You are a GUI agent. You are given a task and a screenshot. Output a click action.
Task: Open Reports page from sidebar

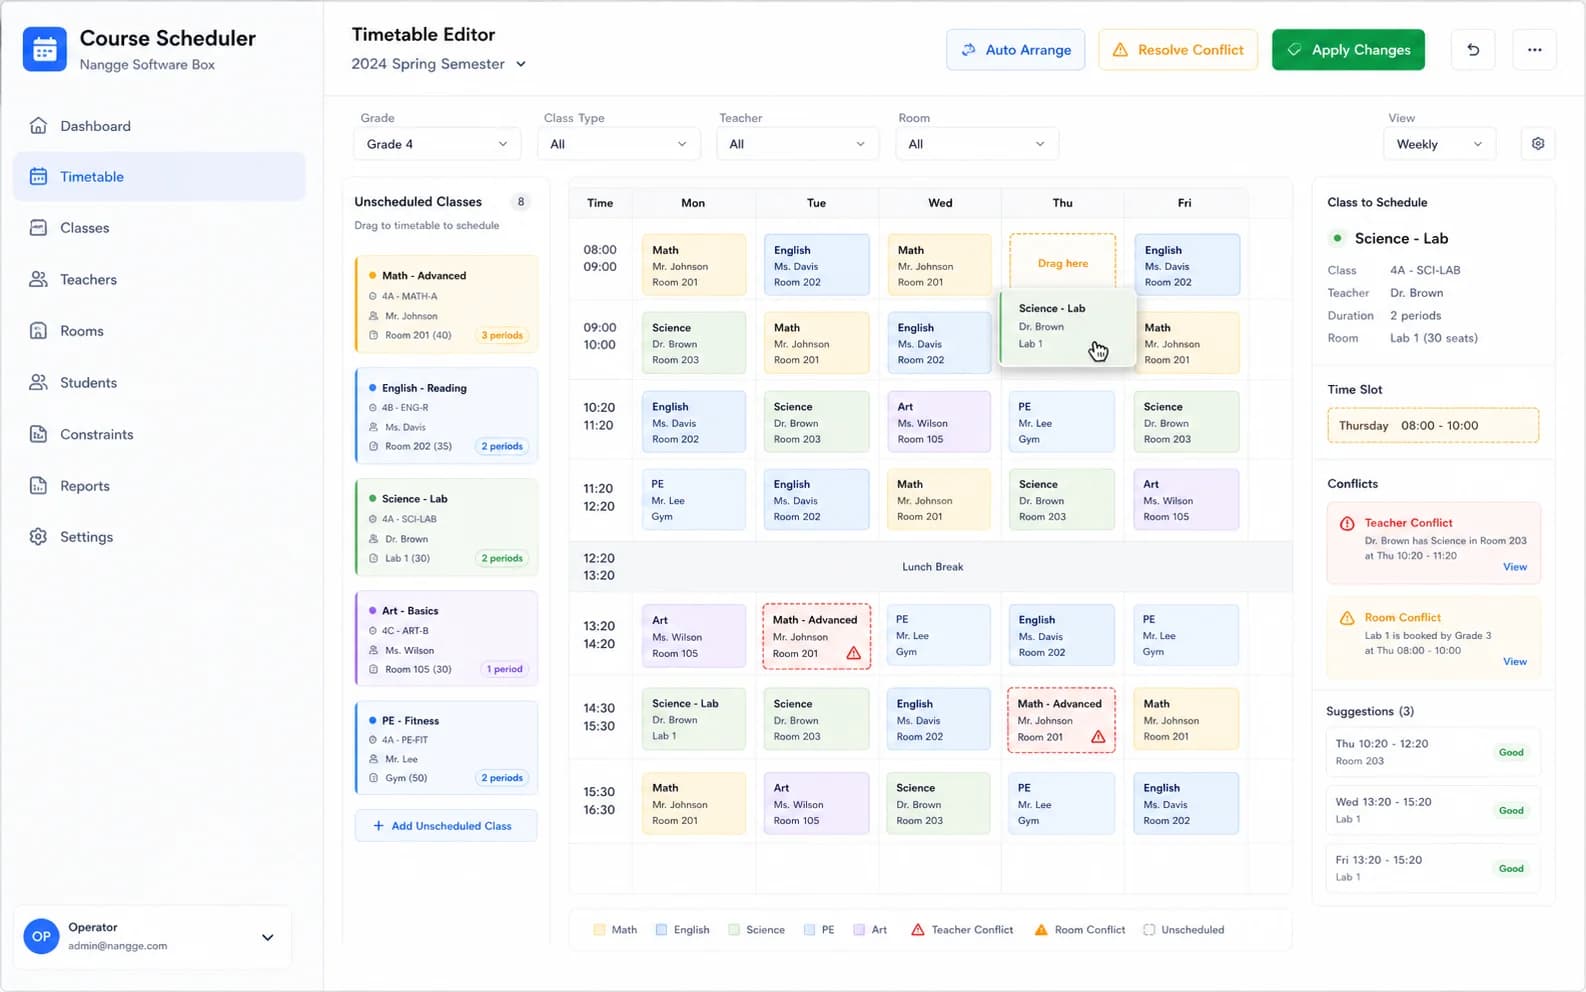pos(160,486)
